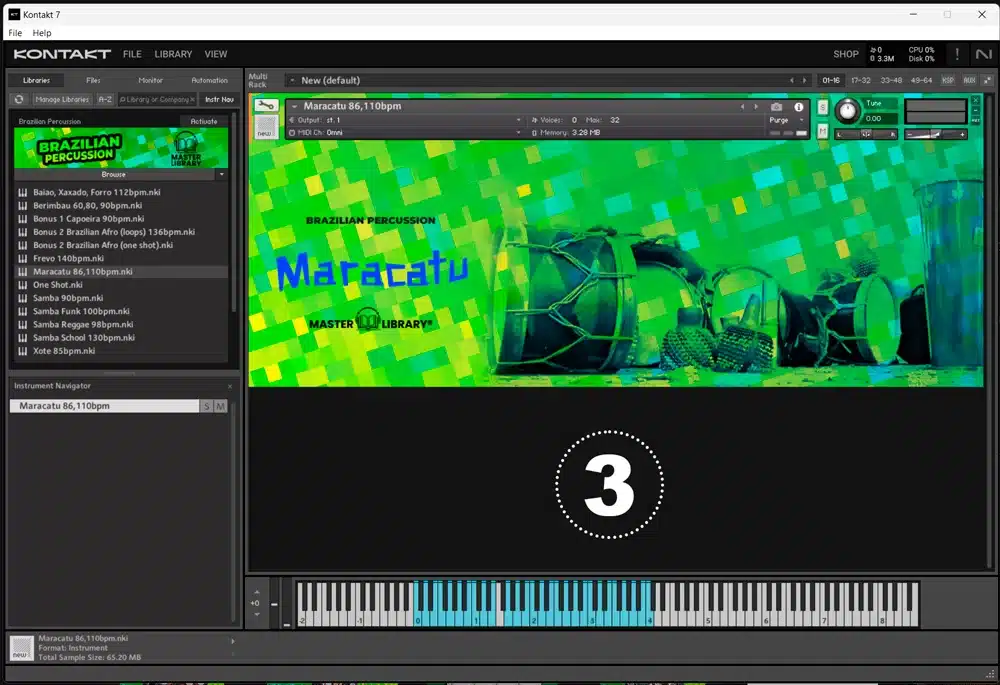The width and height of the screenshot is (1000, 685).
Task: Switch to the Monitor tab
Action: pos(151,80)
